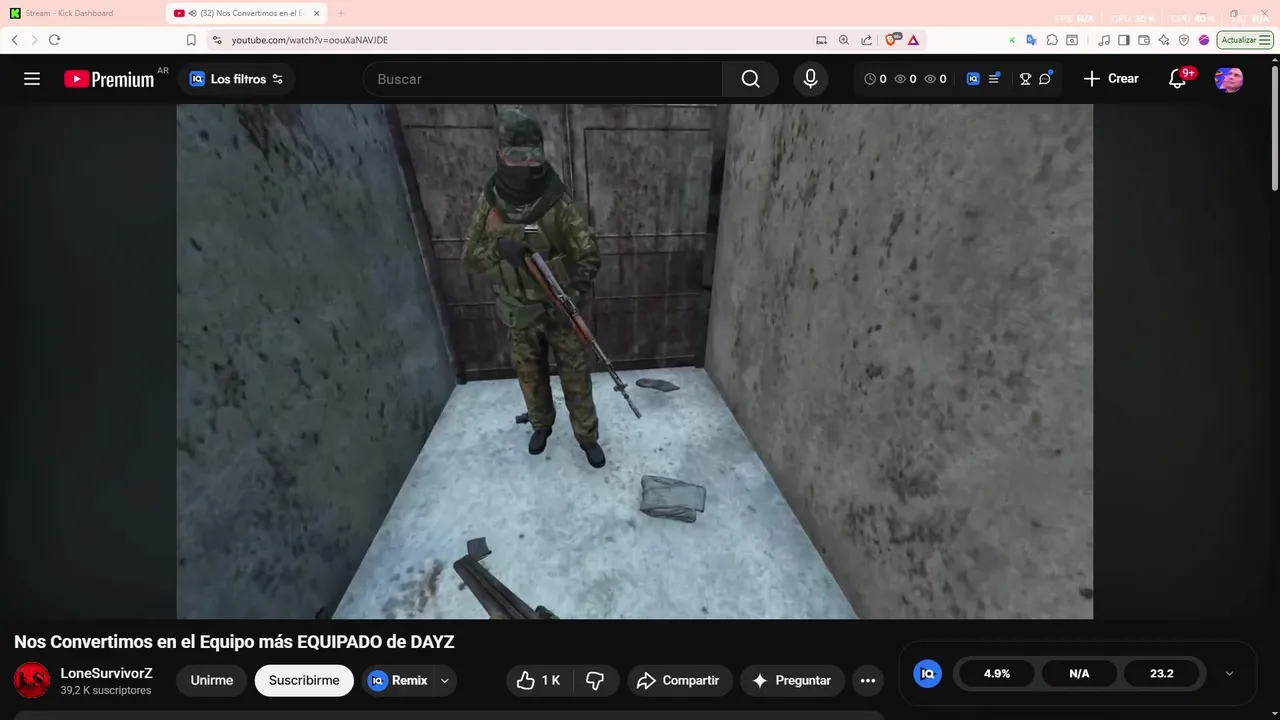Click the Compartir share button

680,680
